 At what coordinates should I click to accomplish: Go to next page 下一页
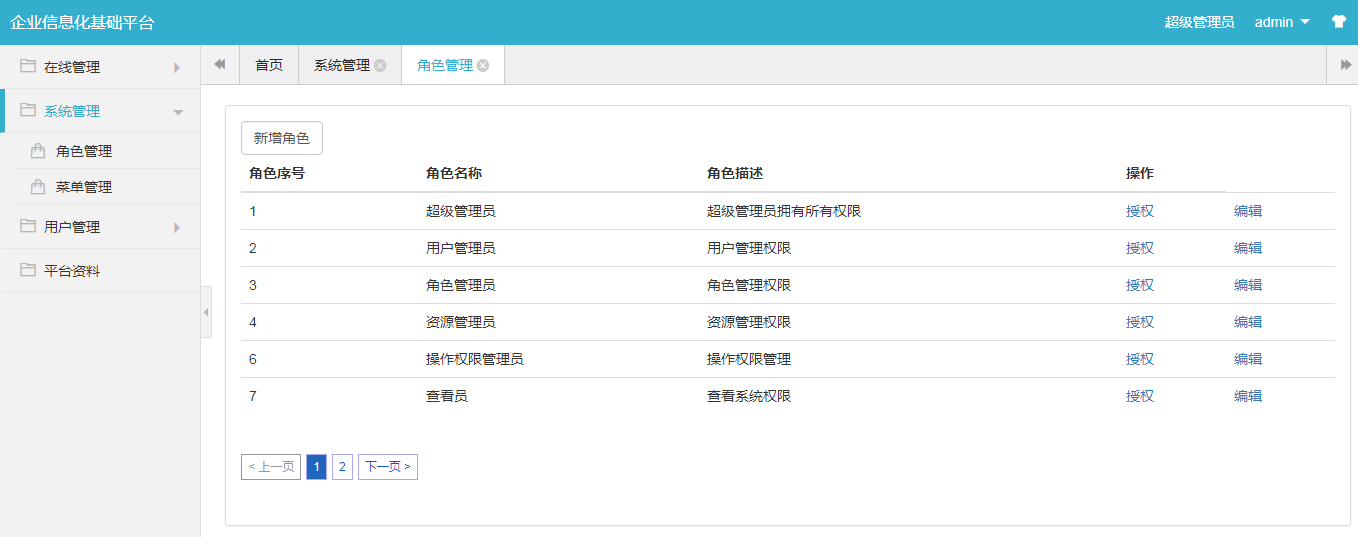(388, 467)
